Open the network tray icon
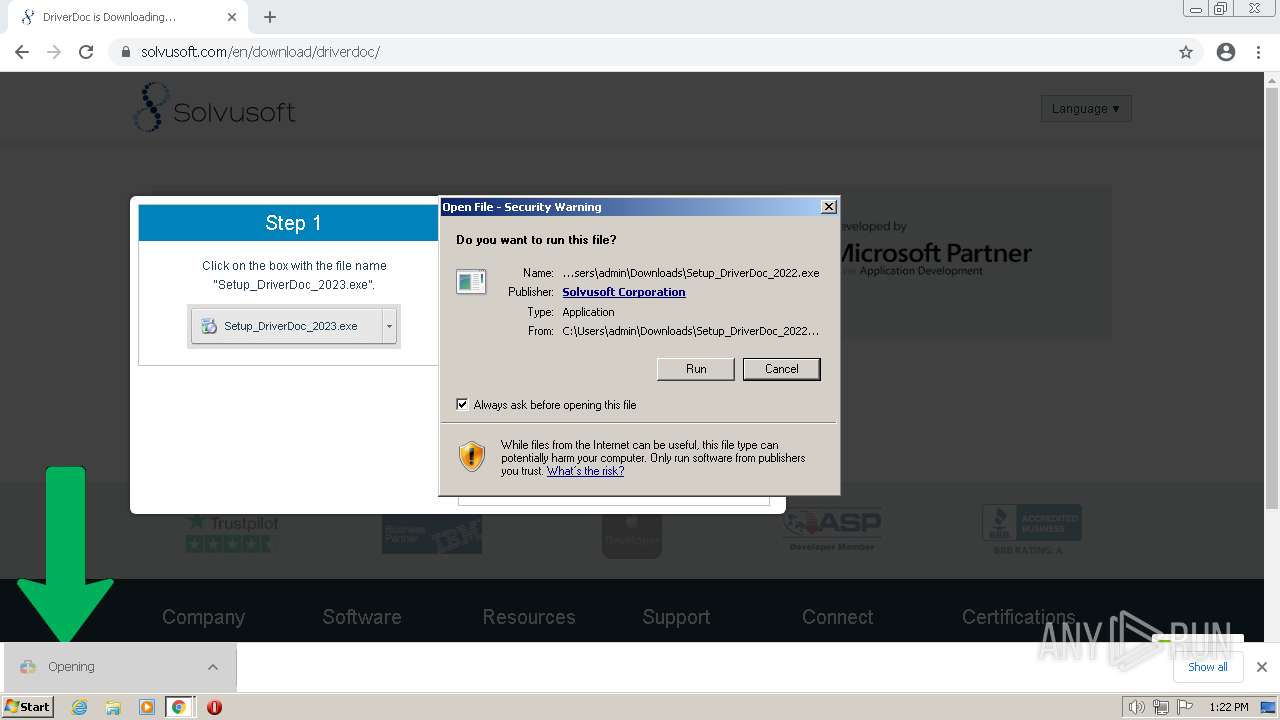This screenshot has width=1280, height=720. (x=1160, y=707)
